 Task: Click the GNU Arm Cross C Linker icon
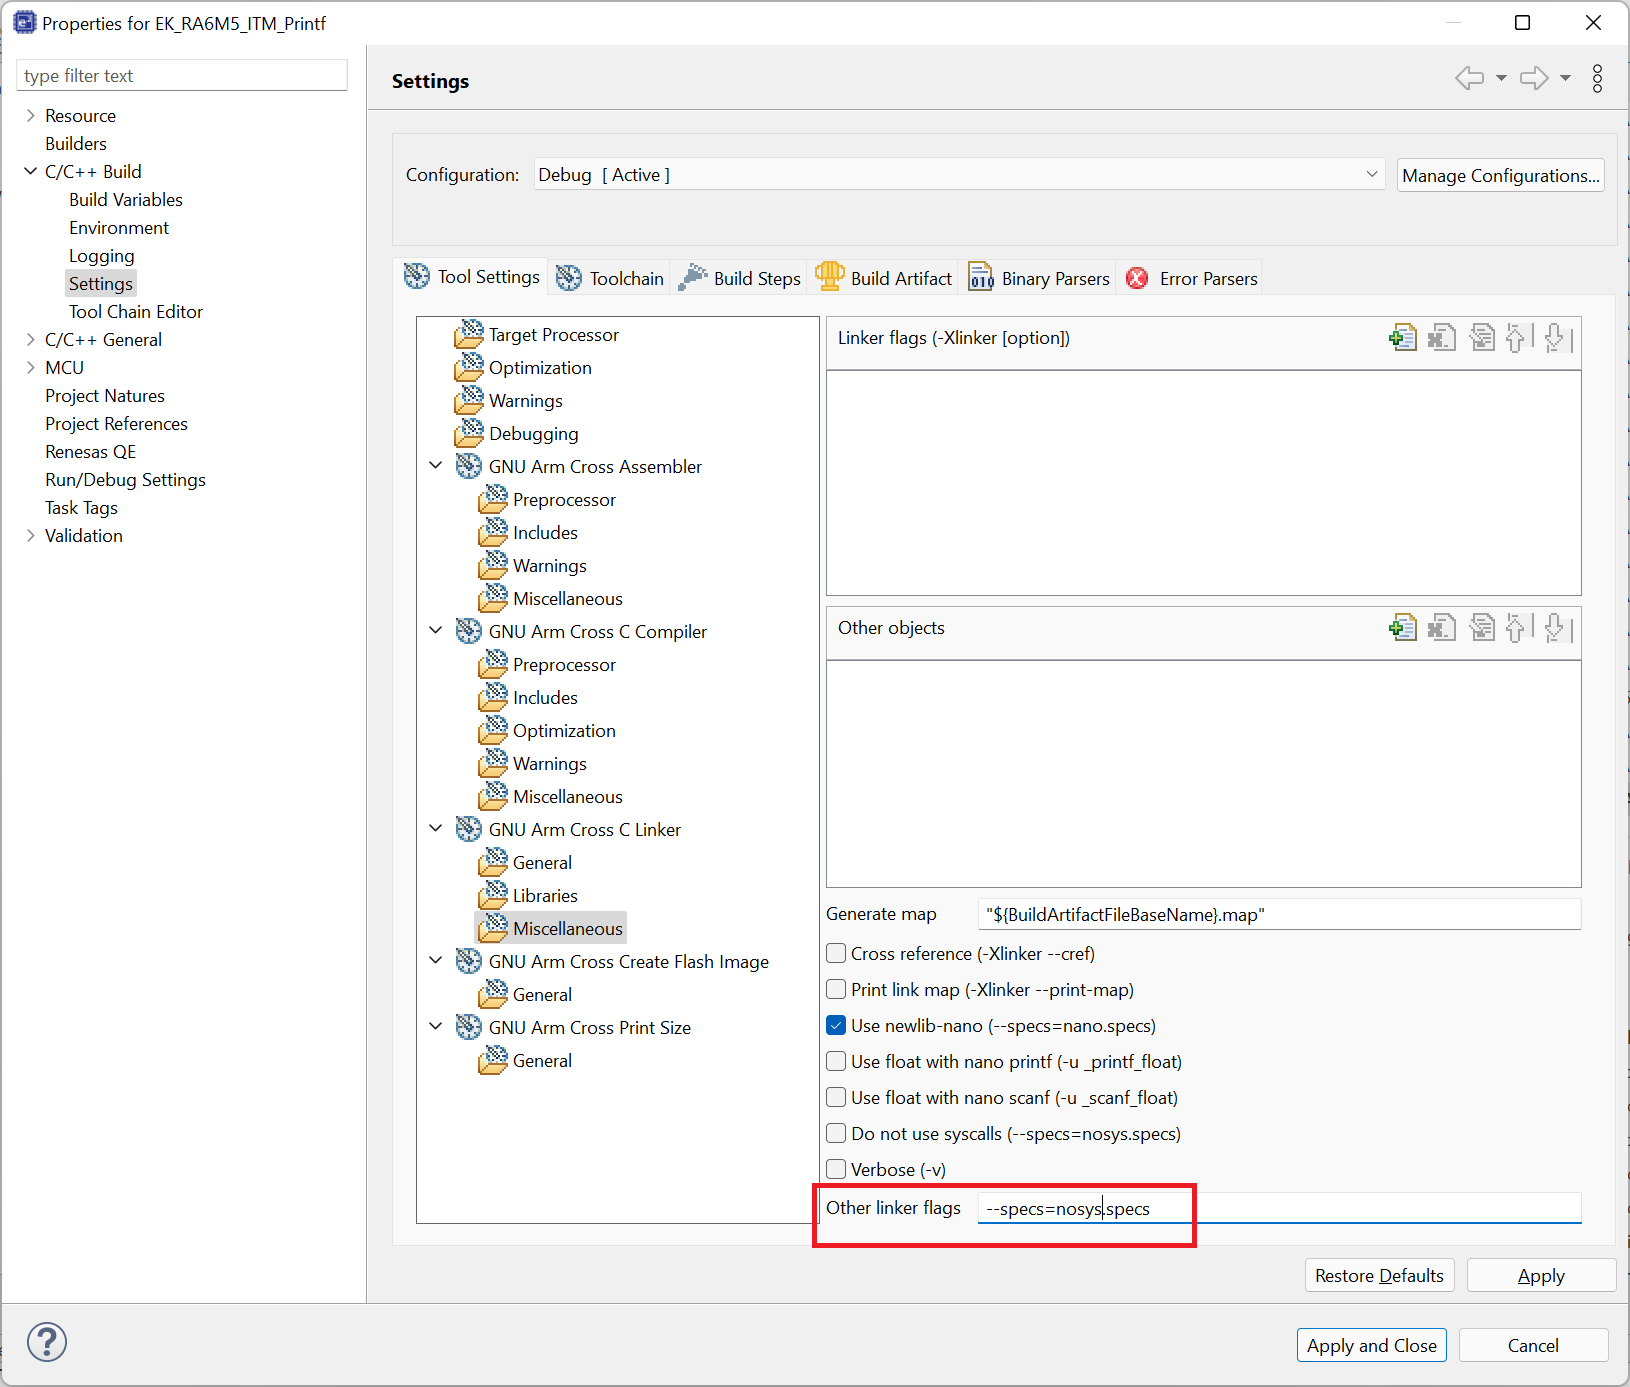(468, 829)
